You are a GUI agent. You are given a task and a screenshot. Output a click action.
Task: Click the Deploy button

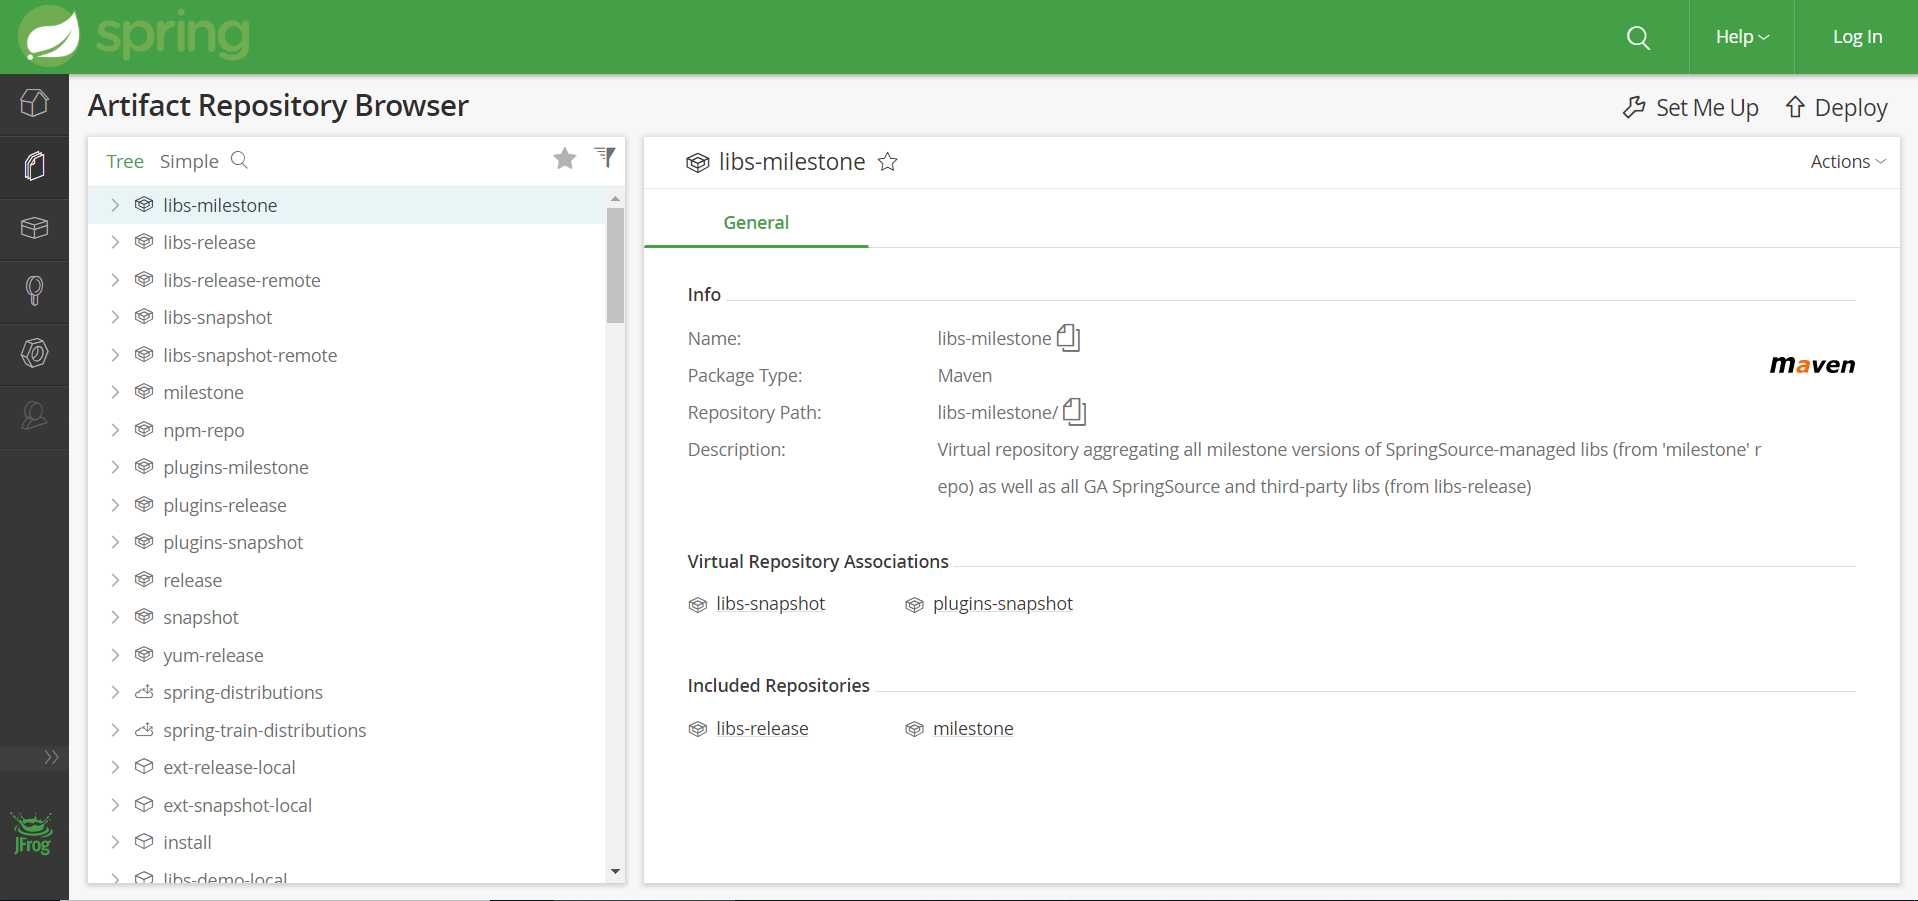1837,107
